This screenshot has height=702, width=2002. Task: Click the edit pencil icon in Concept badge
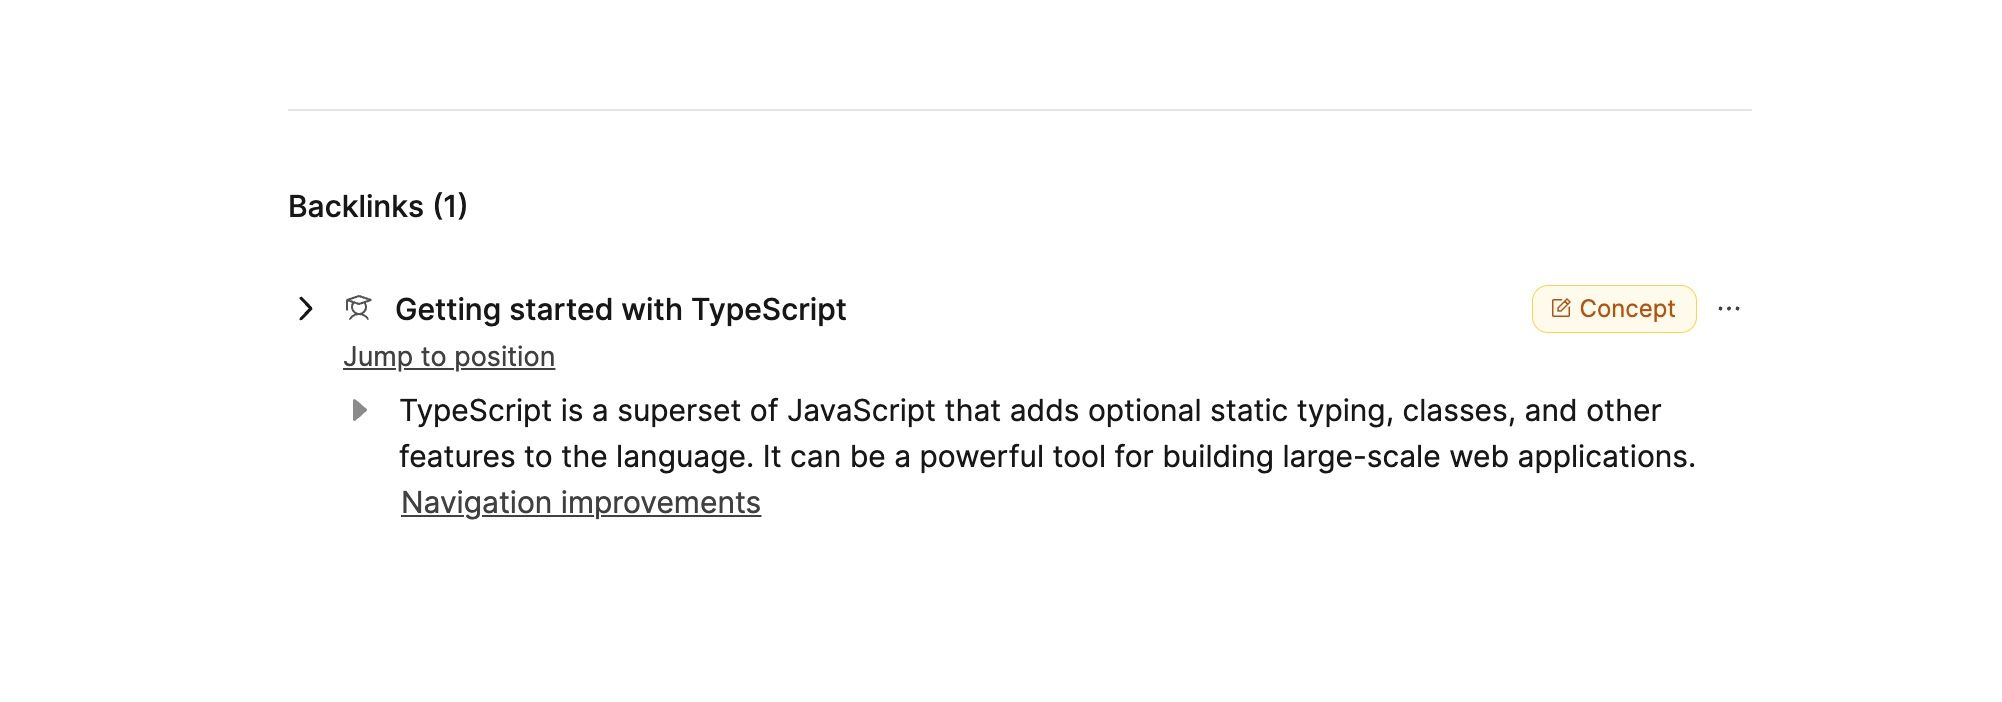[1560, 308]
